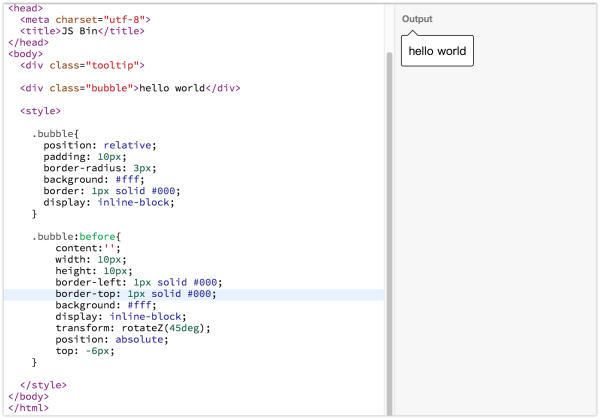
Task: Click the .bubble selector line
Action: pos(55,134)
